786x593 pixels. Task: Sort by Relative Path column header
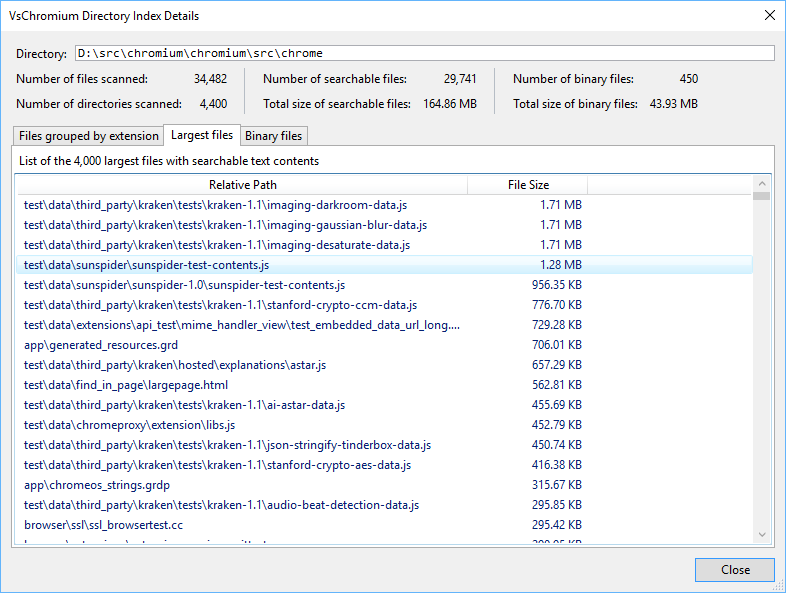[243, 185]
